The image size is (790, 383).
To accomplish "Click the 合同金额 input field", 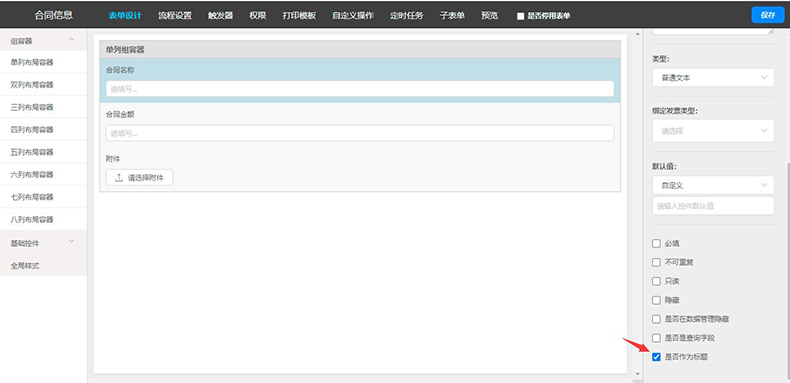I will [360, 133].
